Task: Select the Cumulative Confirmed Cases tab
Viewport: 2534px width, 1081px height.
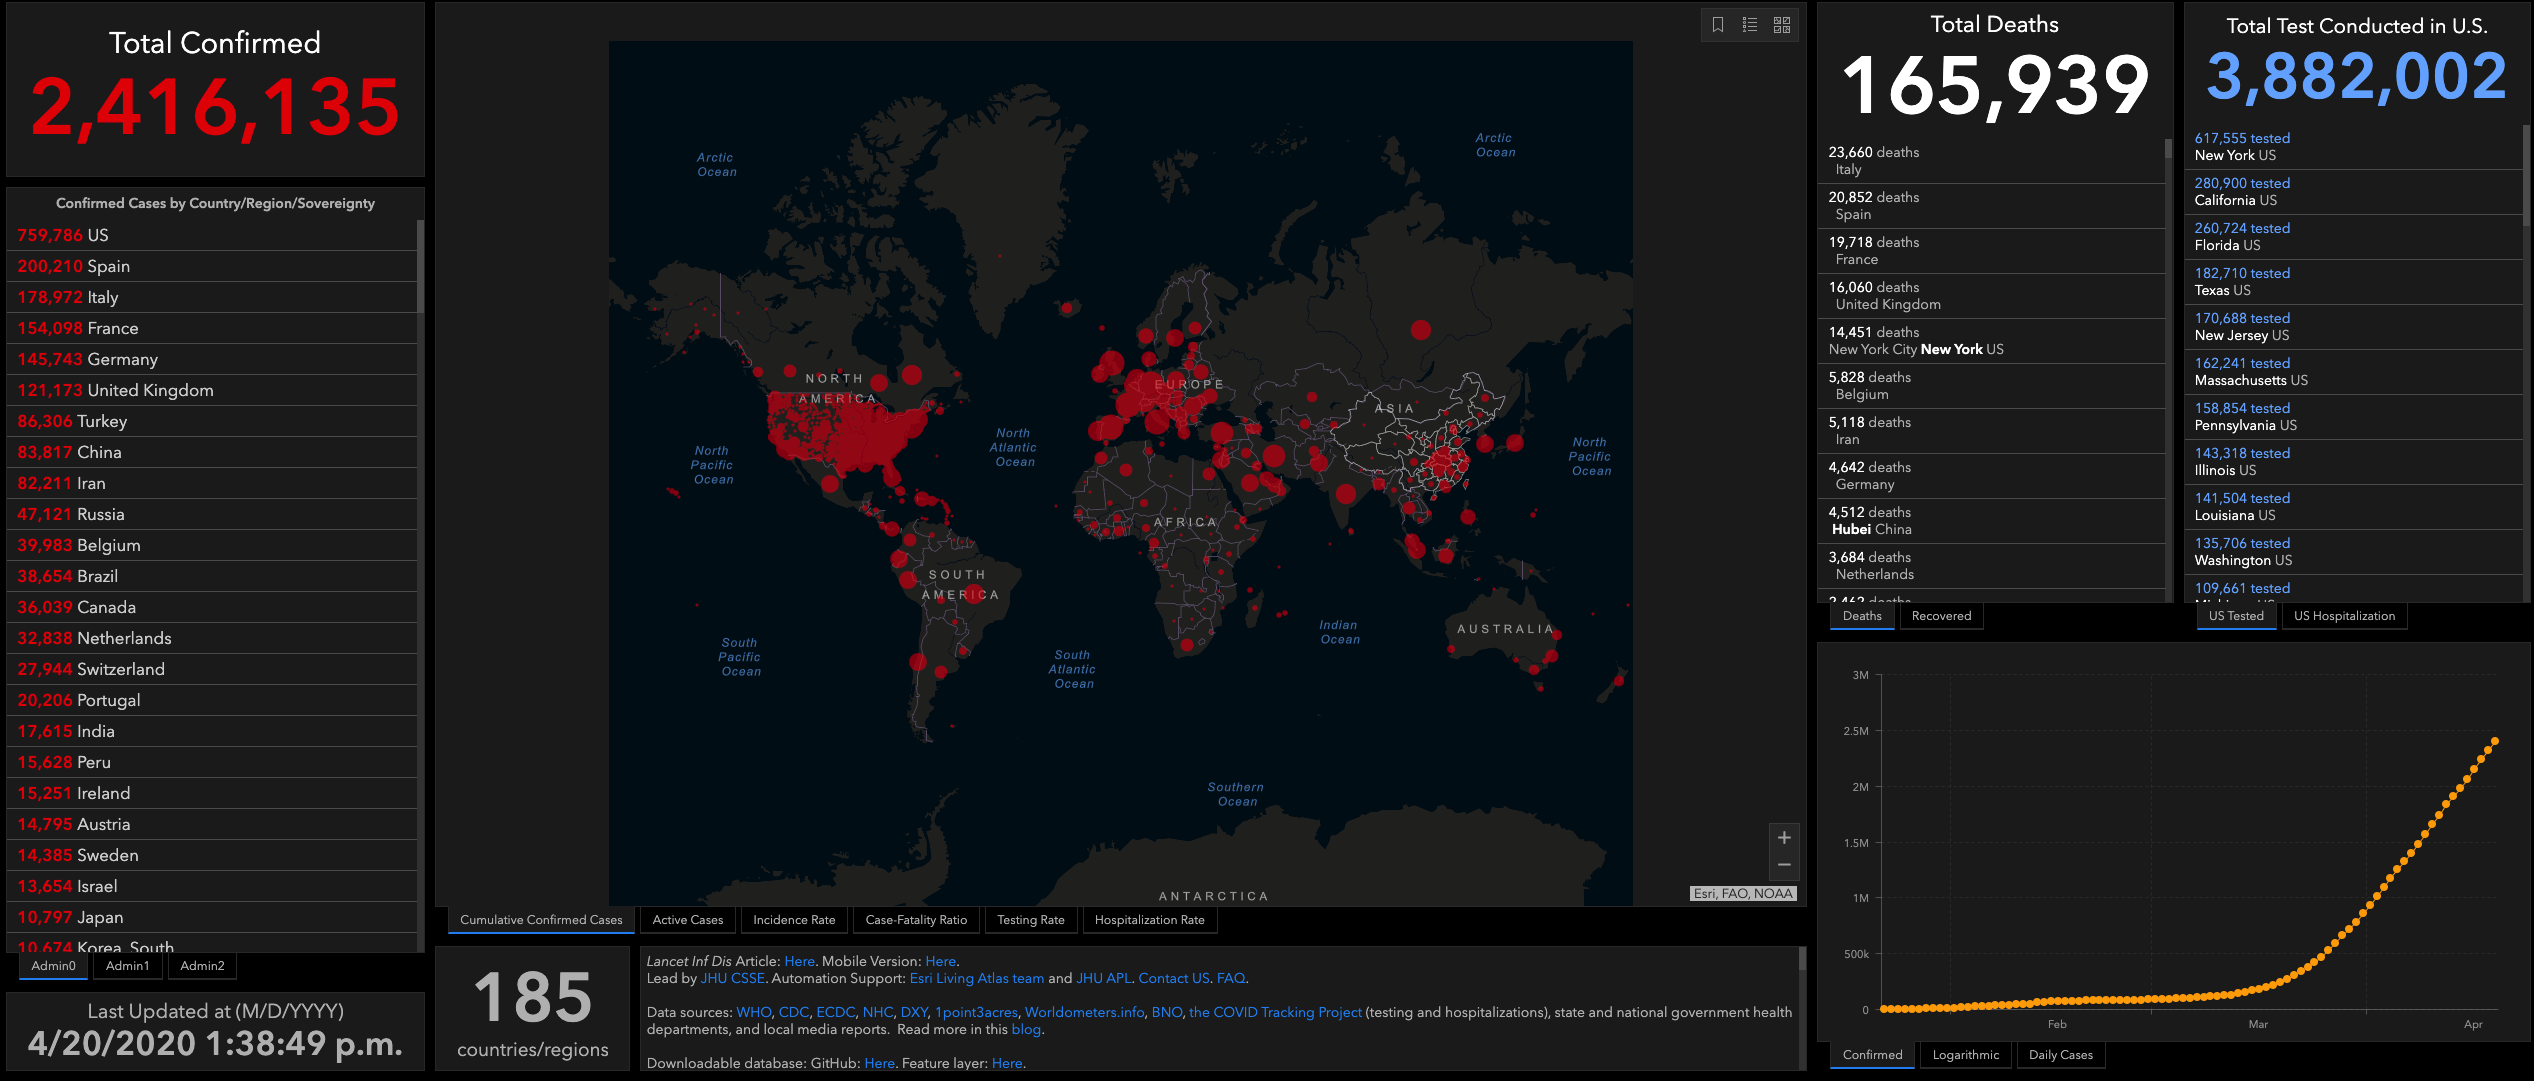Action: coord(541,920)
